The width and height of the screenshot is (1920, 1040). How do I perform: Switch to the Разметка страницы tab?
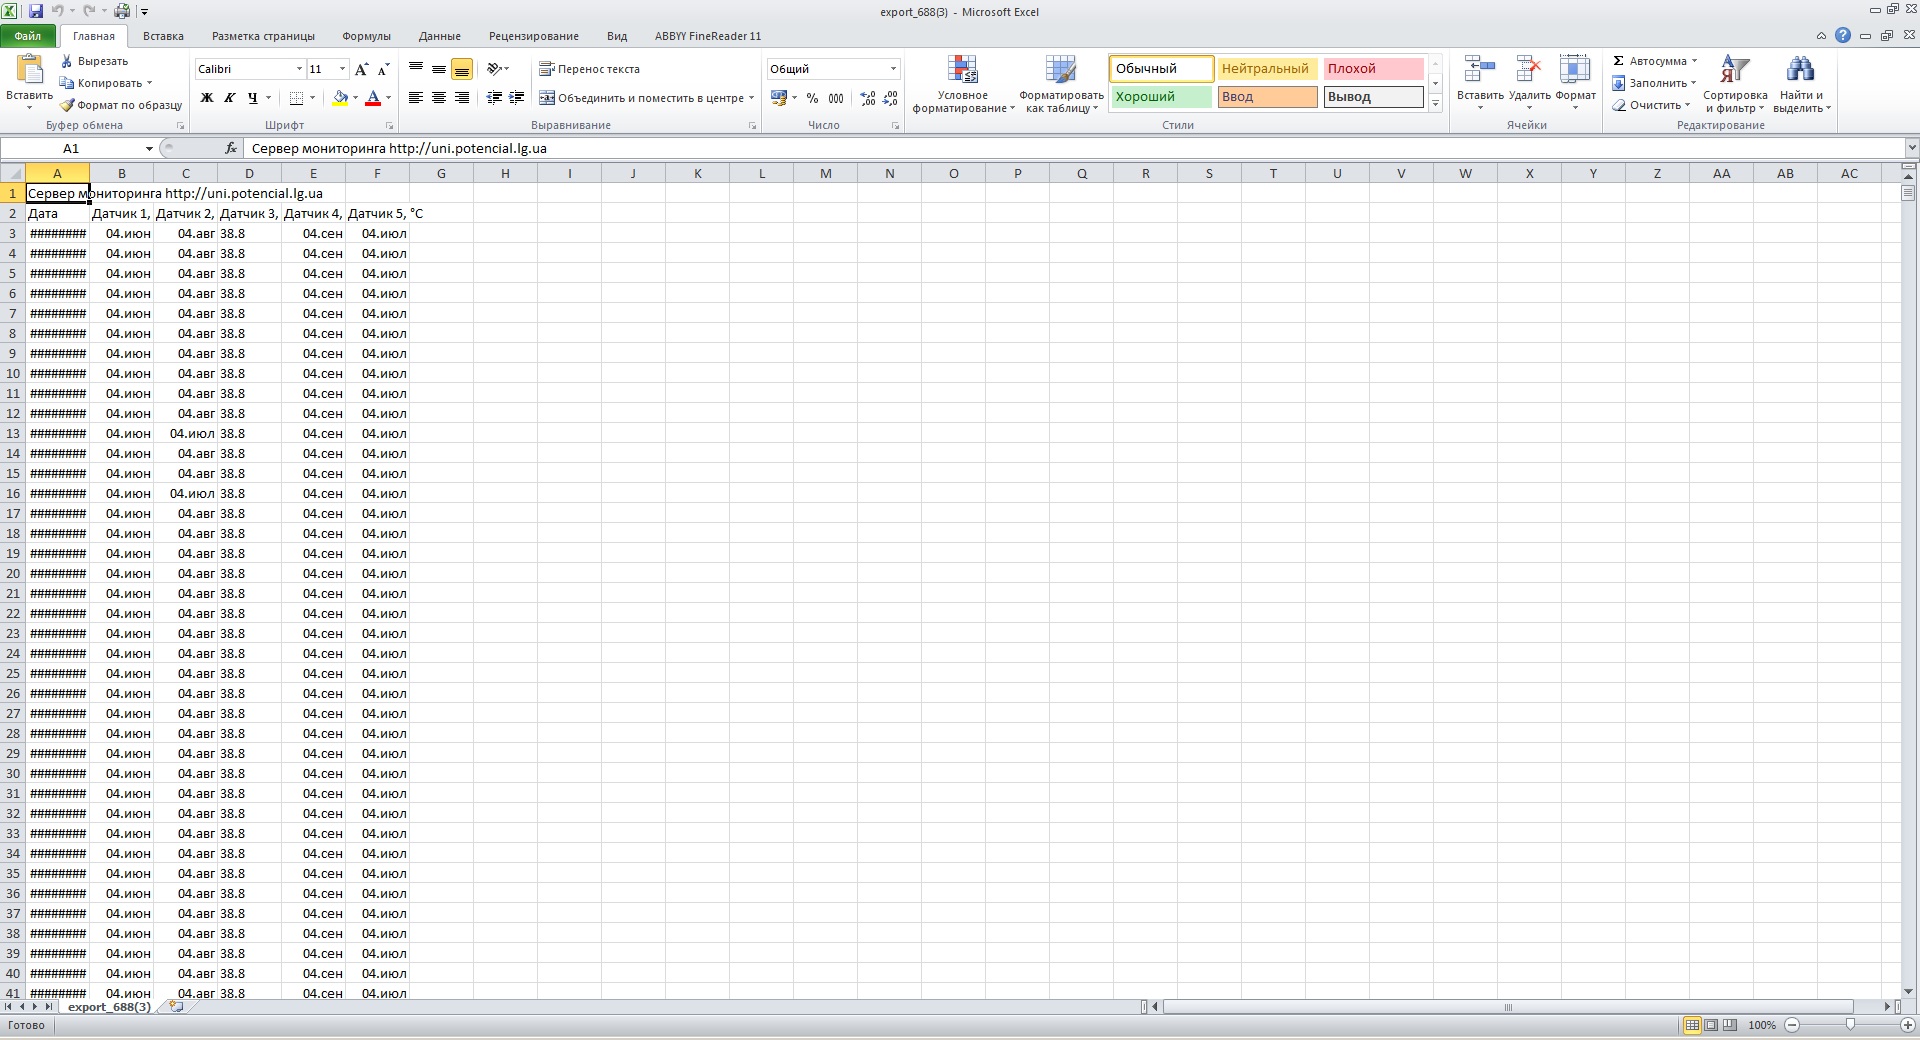[x=263, y=36]
